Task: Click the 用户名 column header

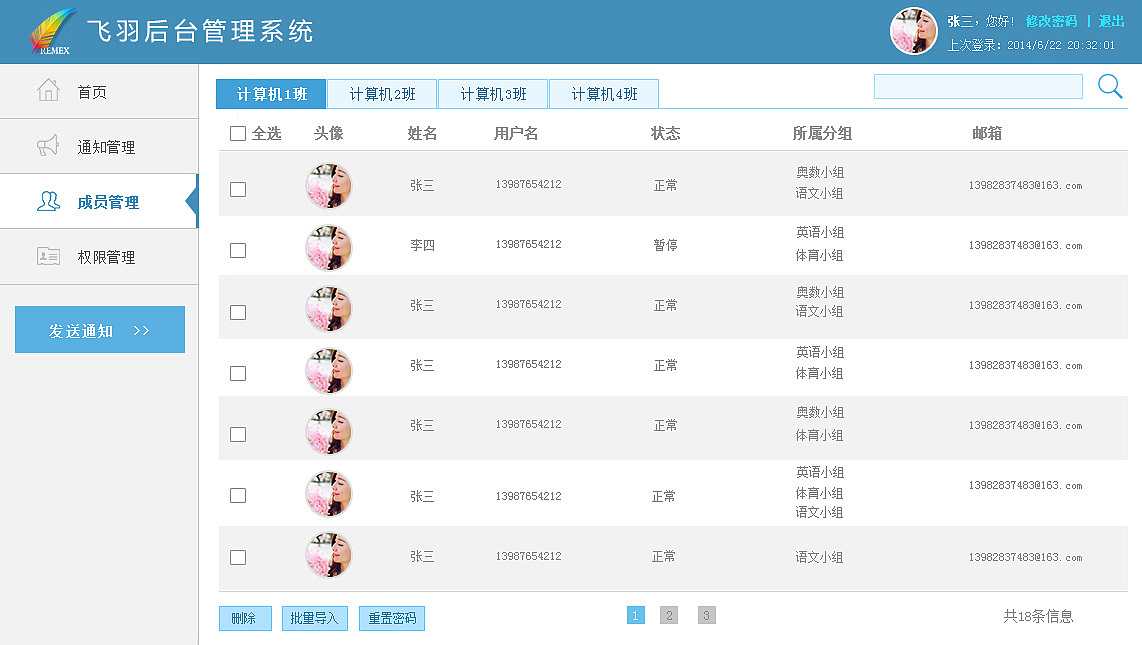Action: tap(516, 133)
